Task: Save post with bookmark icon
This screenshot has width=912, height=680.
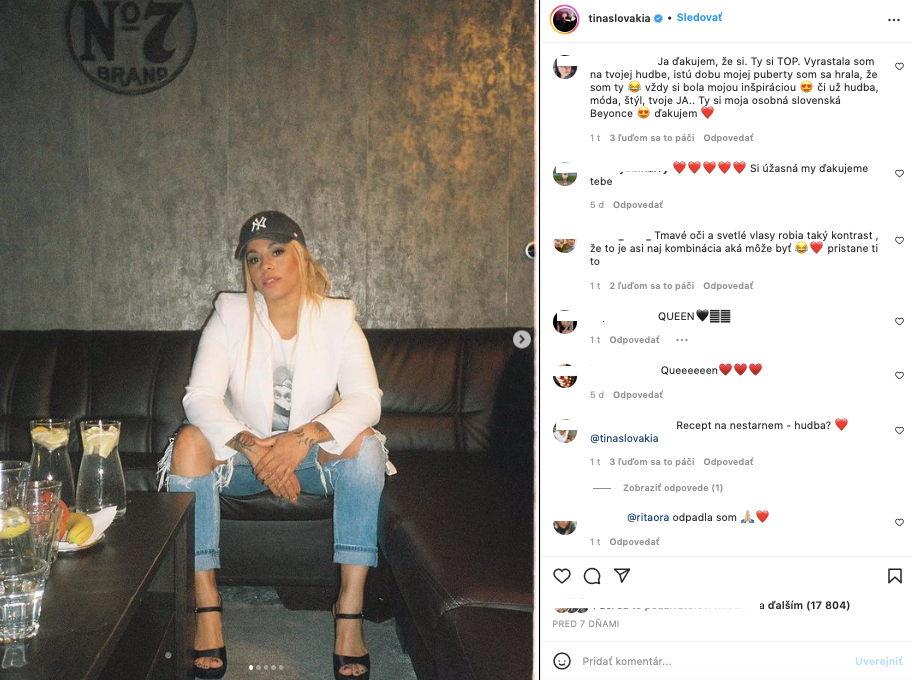Action: pyautogui.click(x=895, y=576)
